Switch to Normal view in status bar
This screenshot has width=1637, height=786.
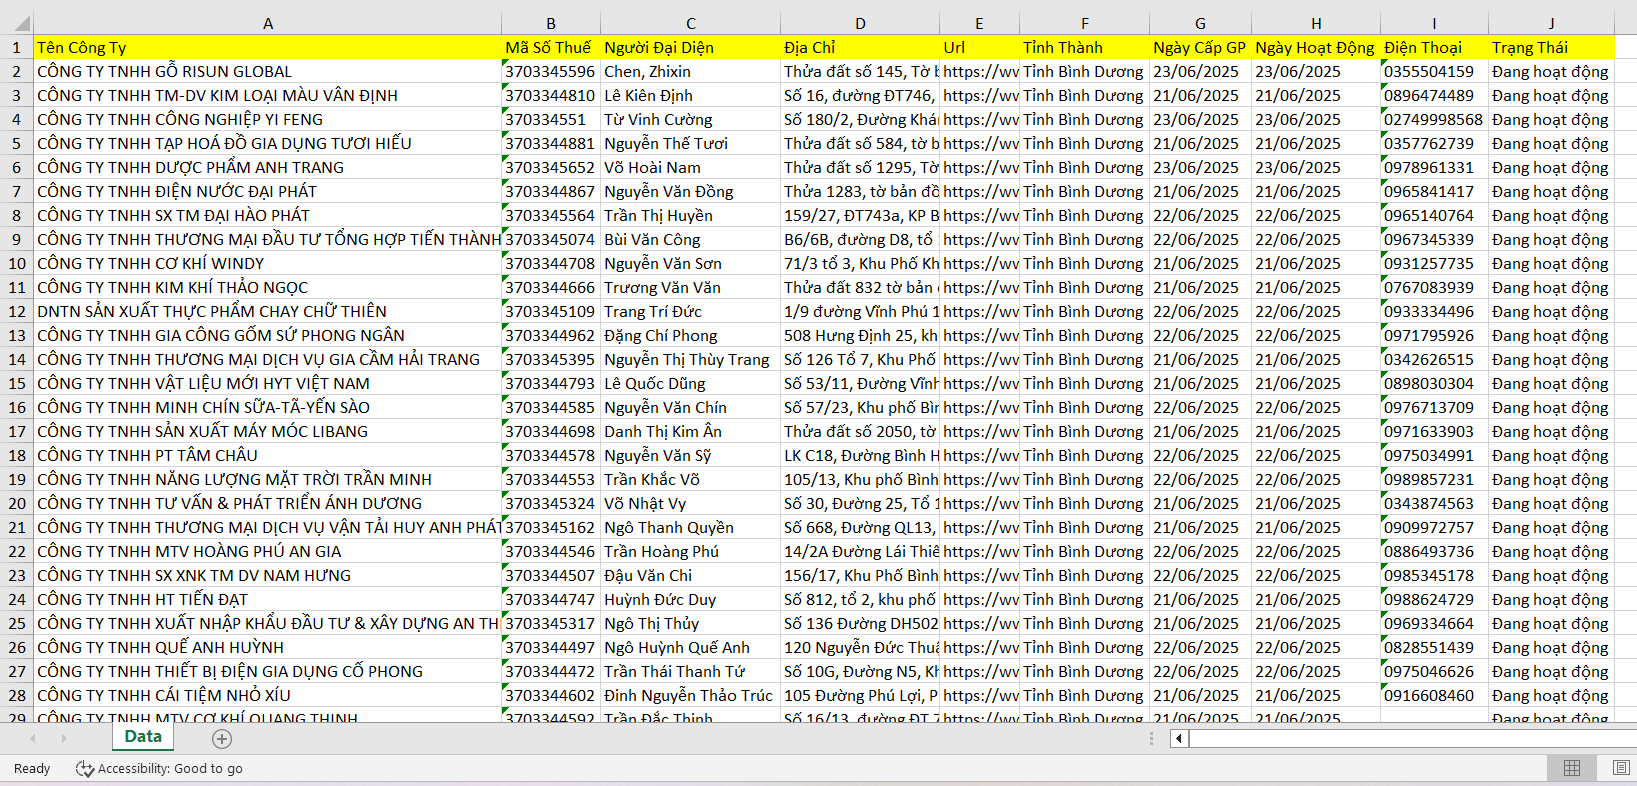[x=1571, y=768]
